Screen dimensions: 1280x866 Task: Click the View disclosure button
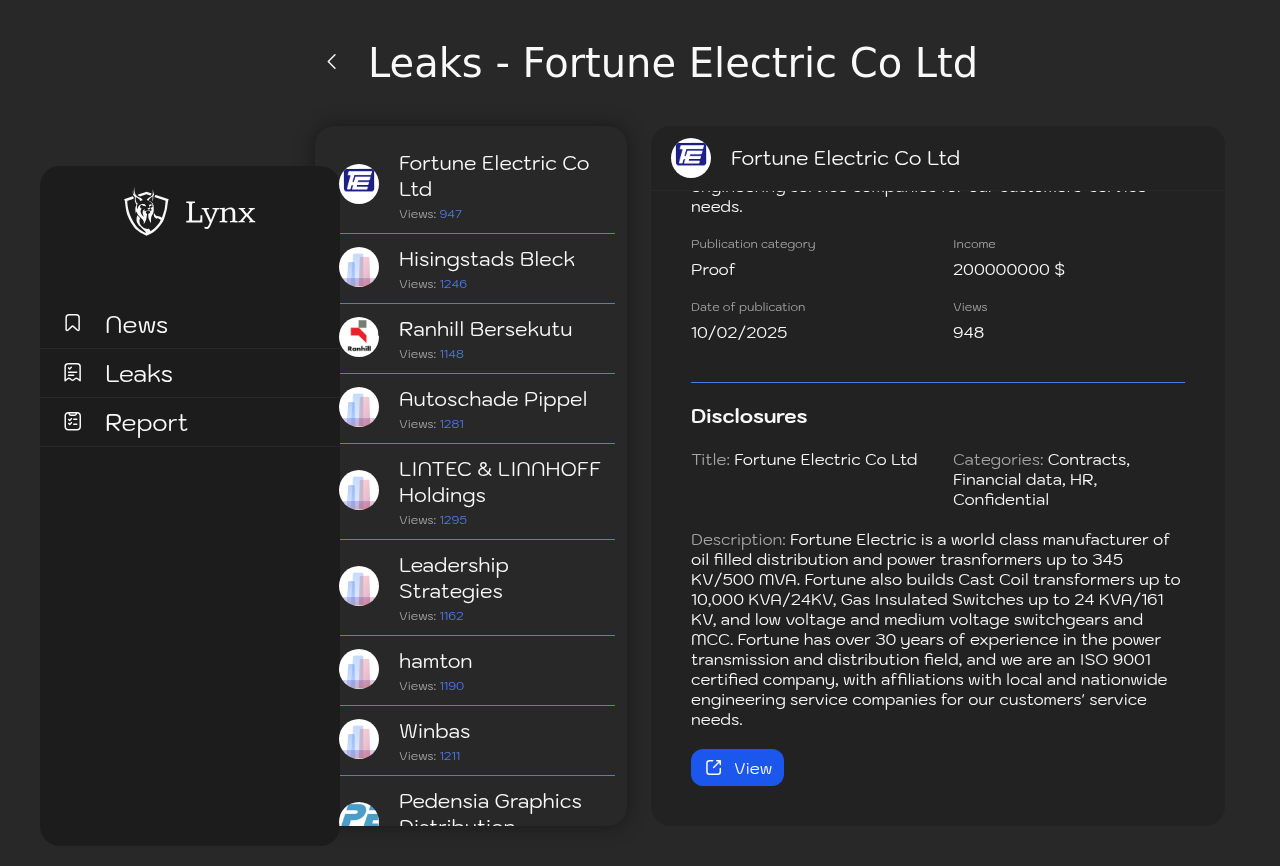pos(737,768)
